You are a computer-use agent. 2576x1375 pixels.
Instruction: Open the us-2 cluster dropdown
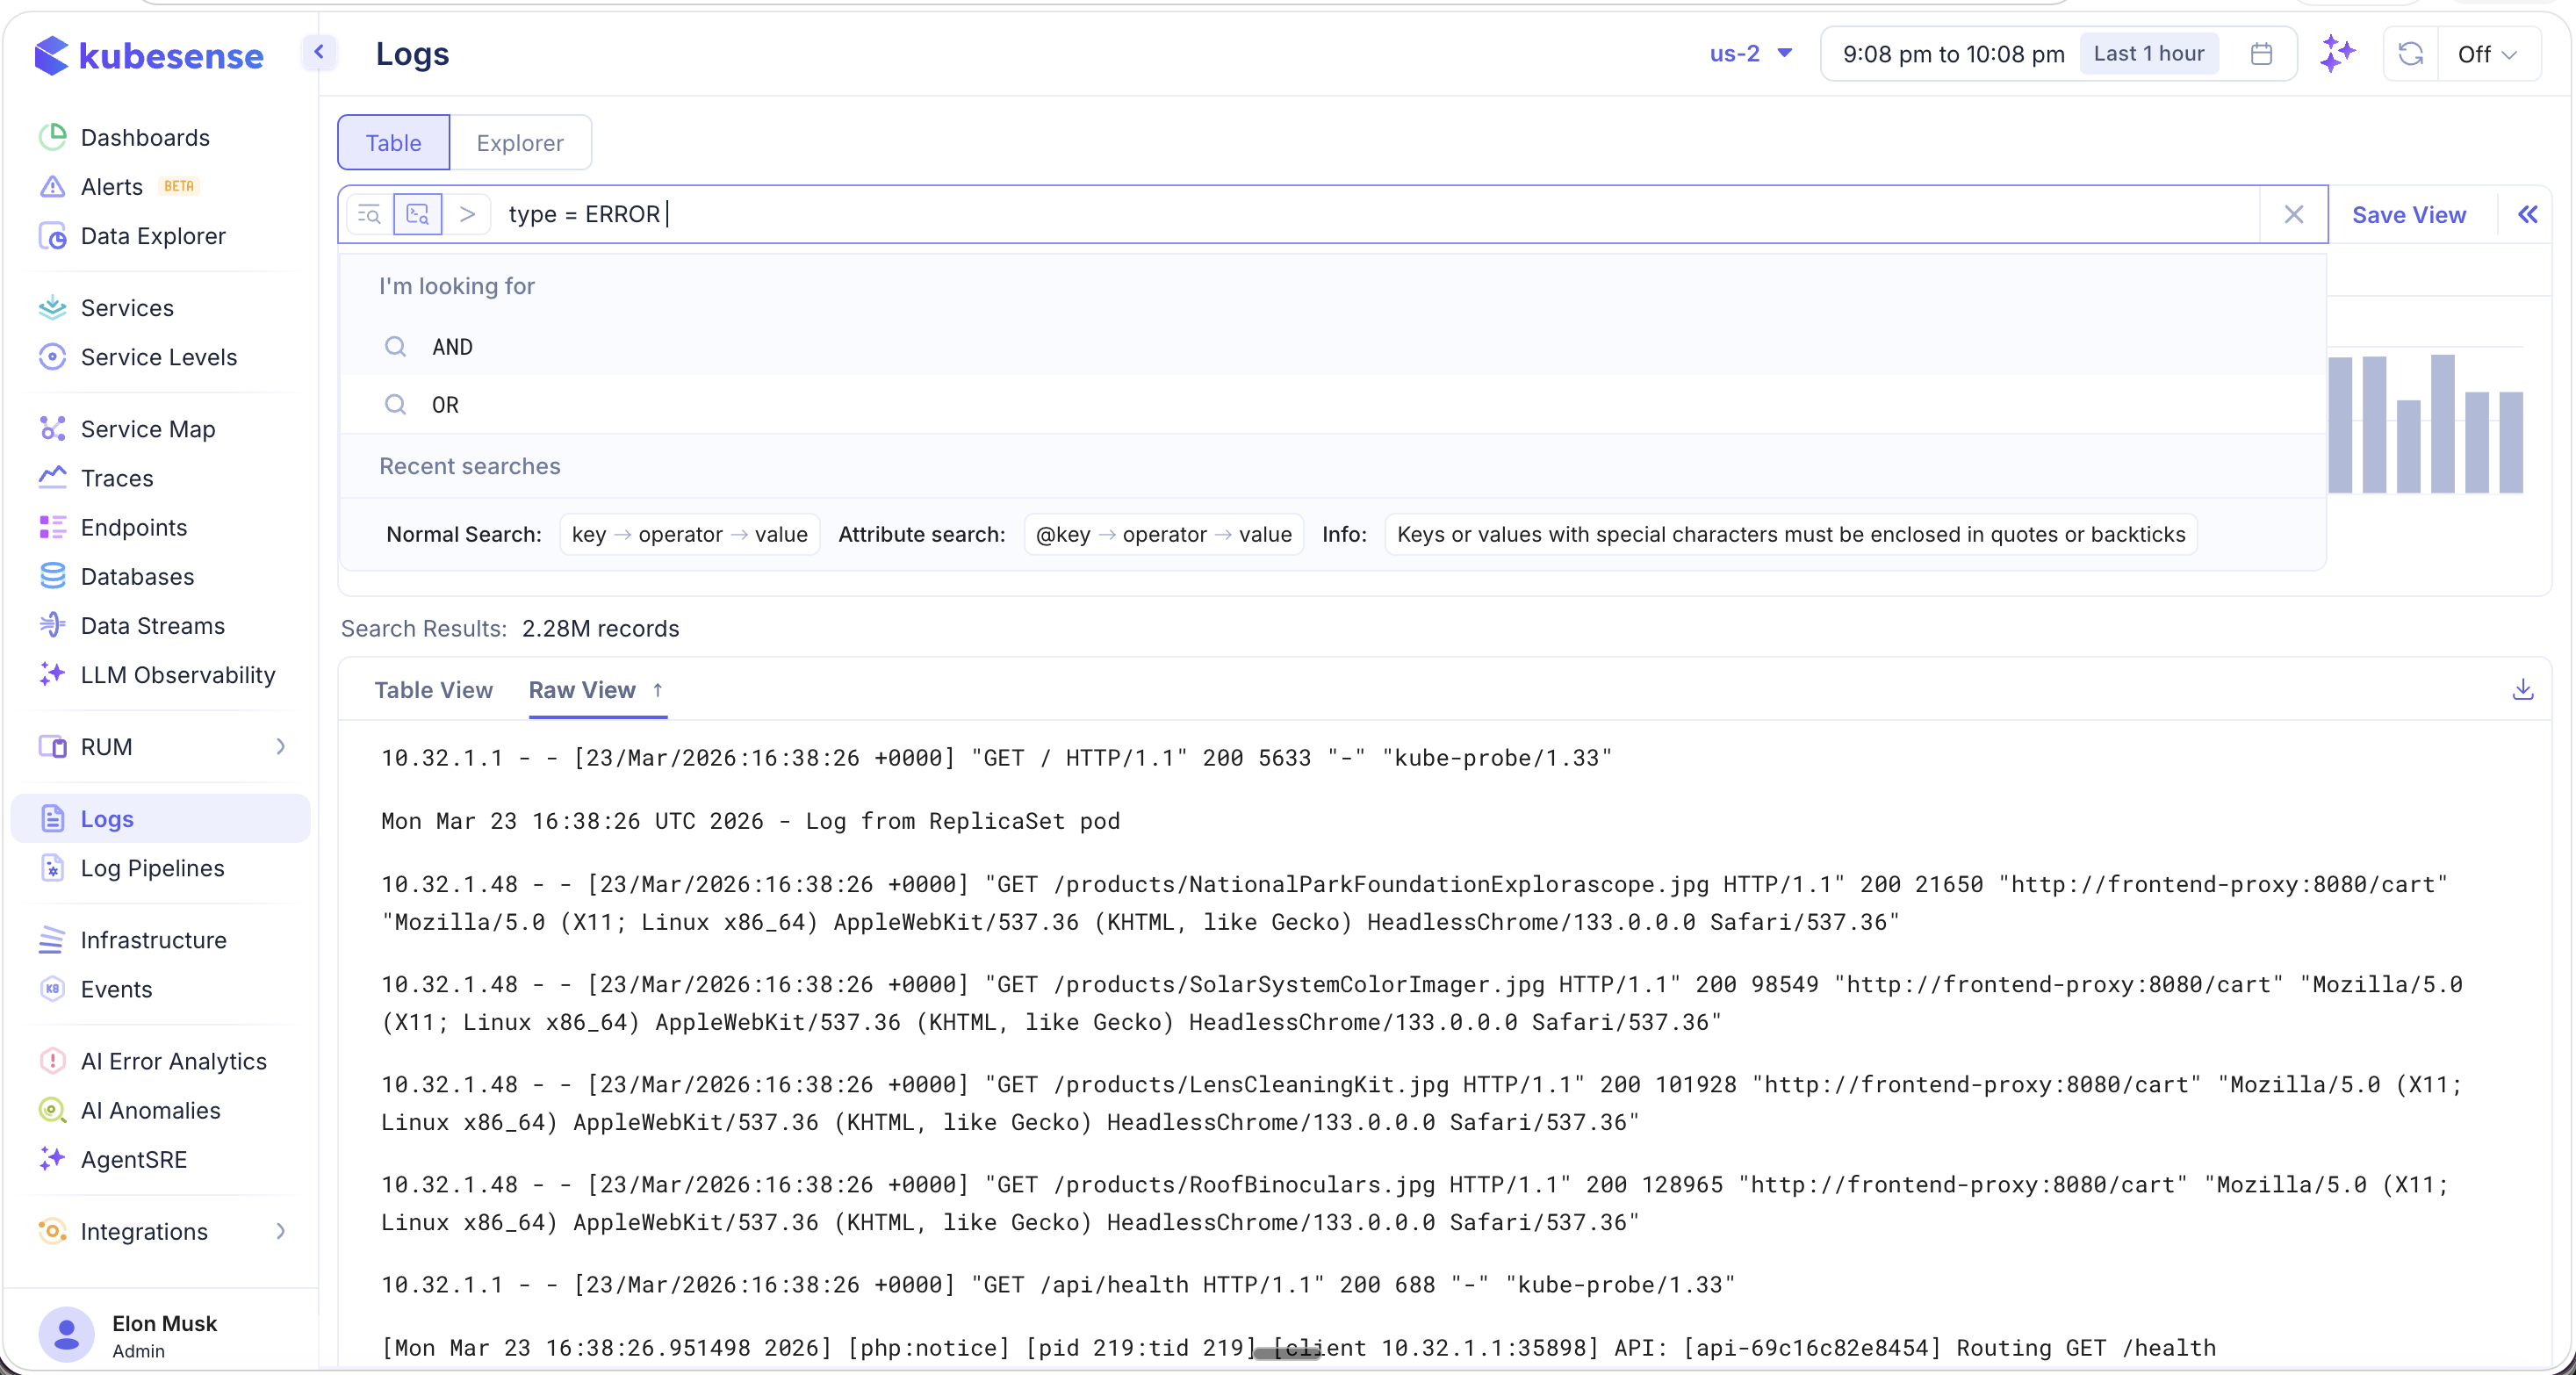coord(1750,54)
